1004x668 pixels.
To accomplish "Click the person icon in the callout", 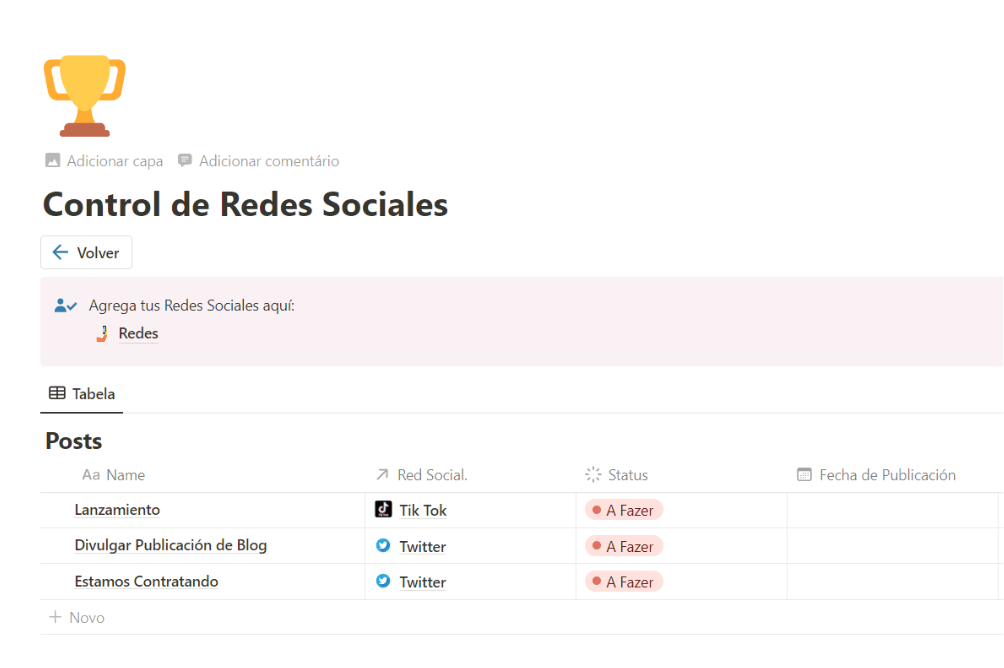I will [65, 305].
